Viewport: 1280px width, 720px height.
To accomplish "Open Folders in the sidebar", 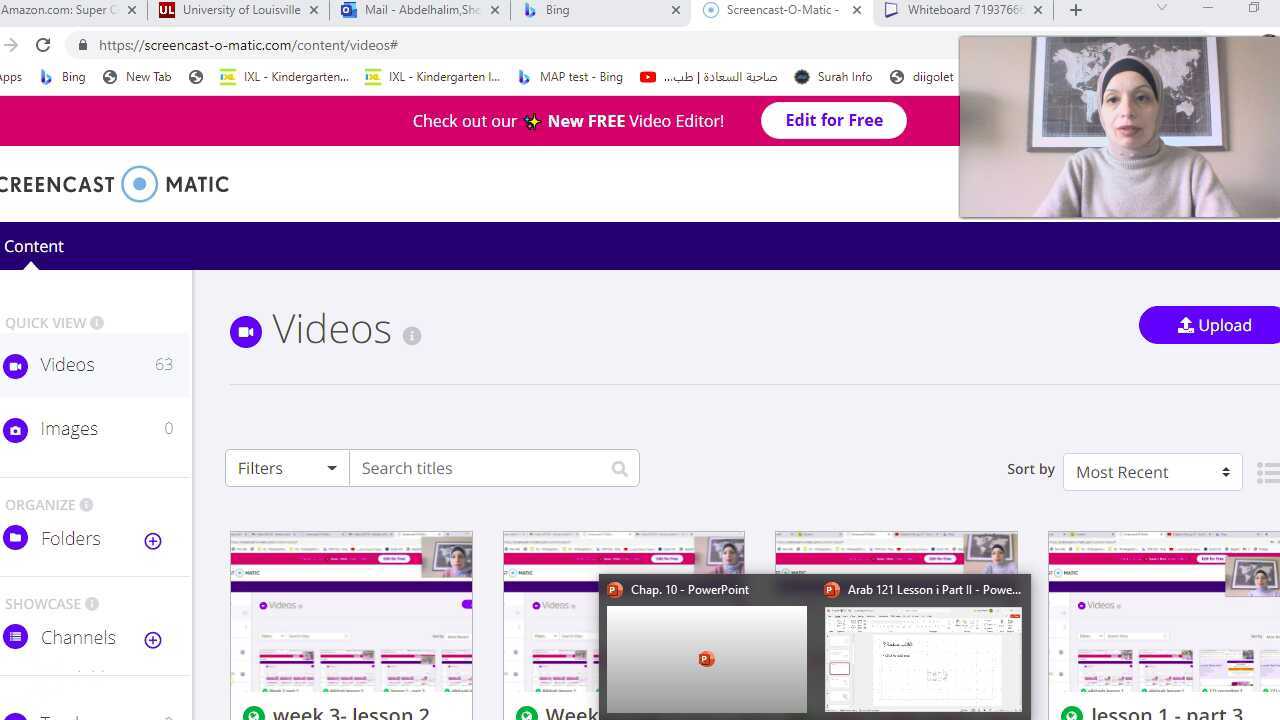I will [70, 539].
